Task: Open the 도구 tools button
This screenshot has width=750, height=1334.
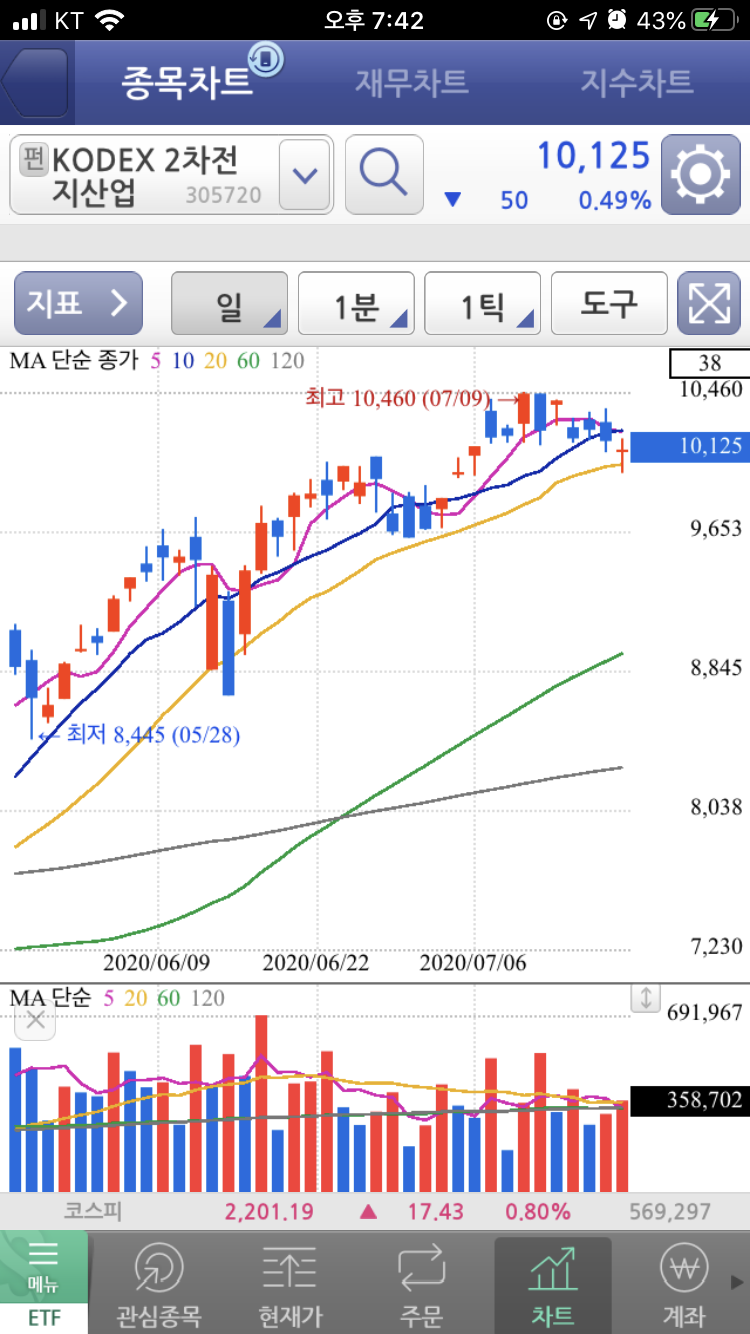Action: coord(609,303)
